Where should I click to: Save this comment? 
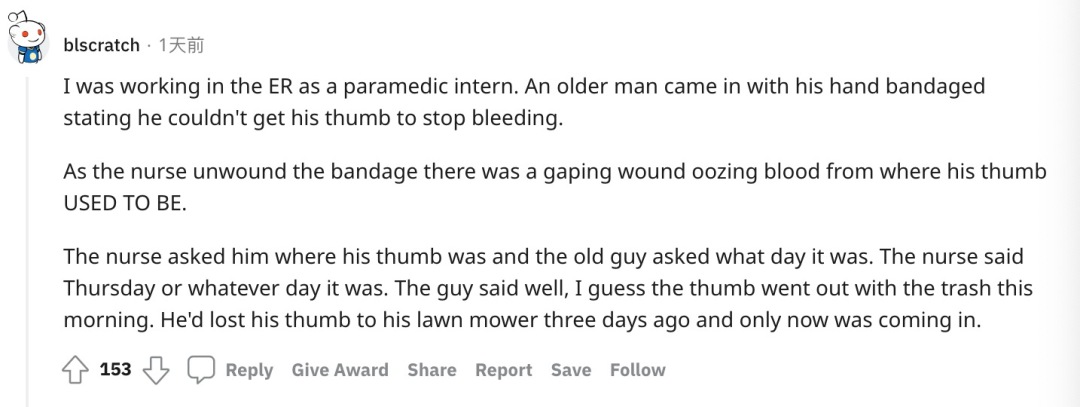click(571, 370)
